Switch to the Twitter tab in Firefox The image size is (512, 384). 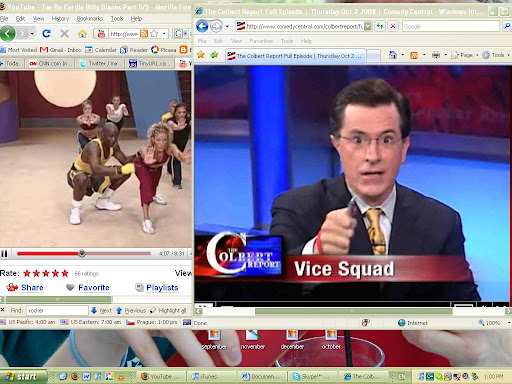pos(100,63)
